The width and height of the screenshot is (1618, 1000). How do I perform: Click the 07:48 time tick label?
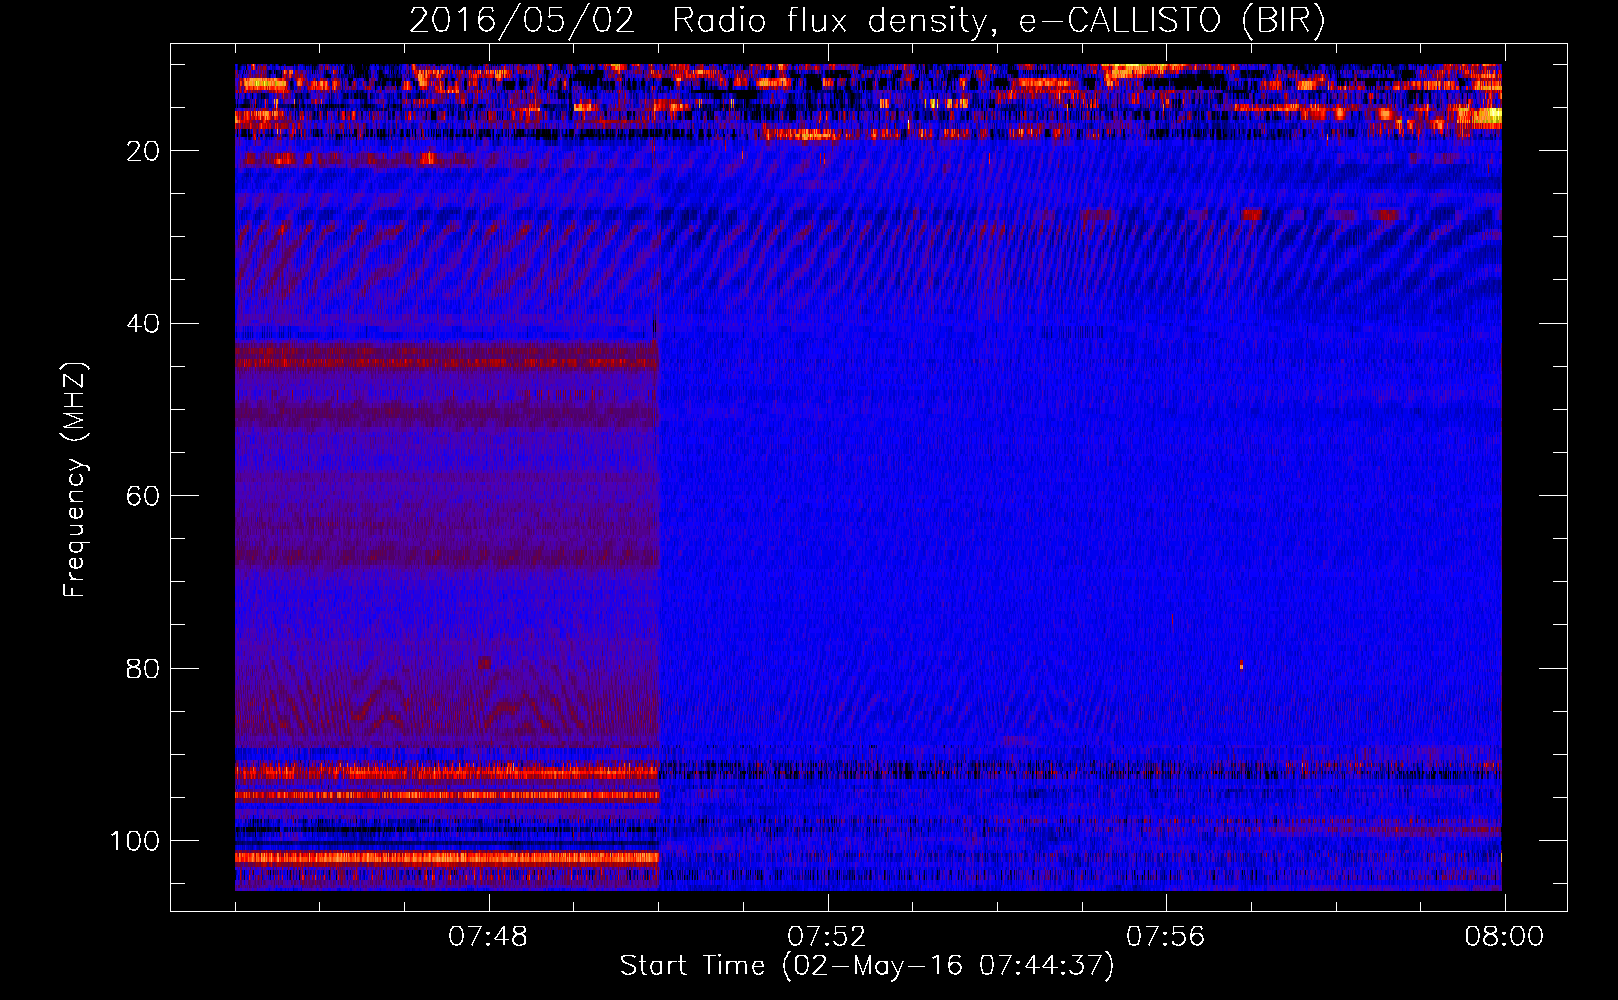coord(488,937)
